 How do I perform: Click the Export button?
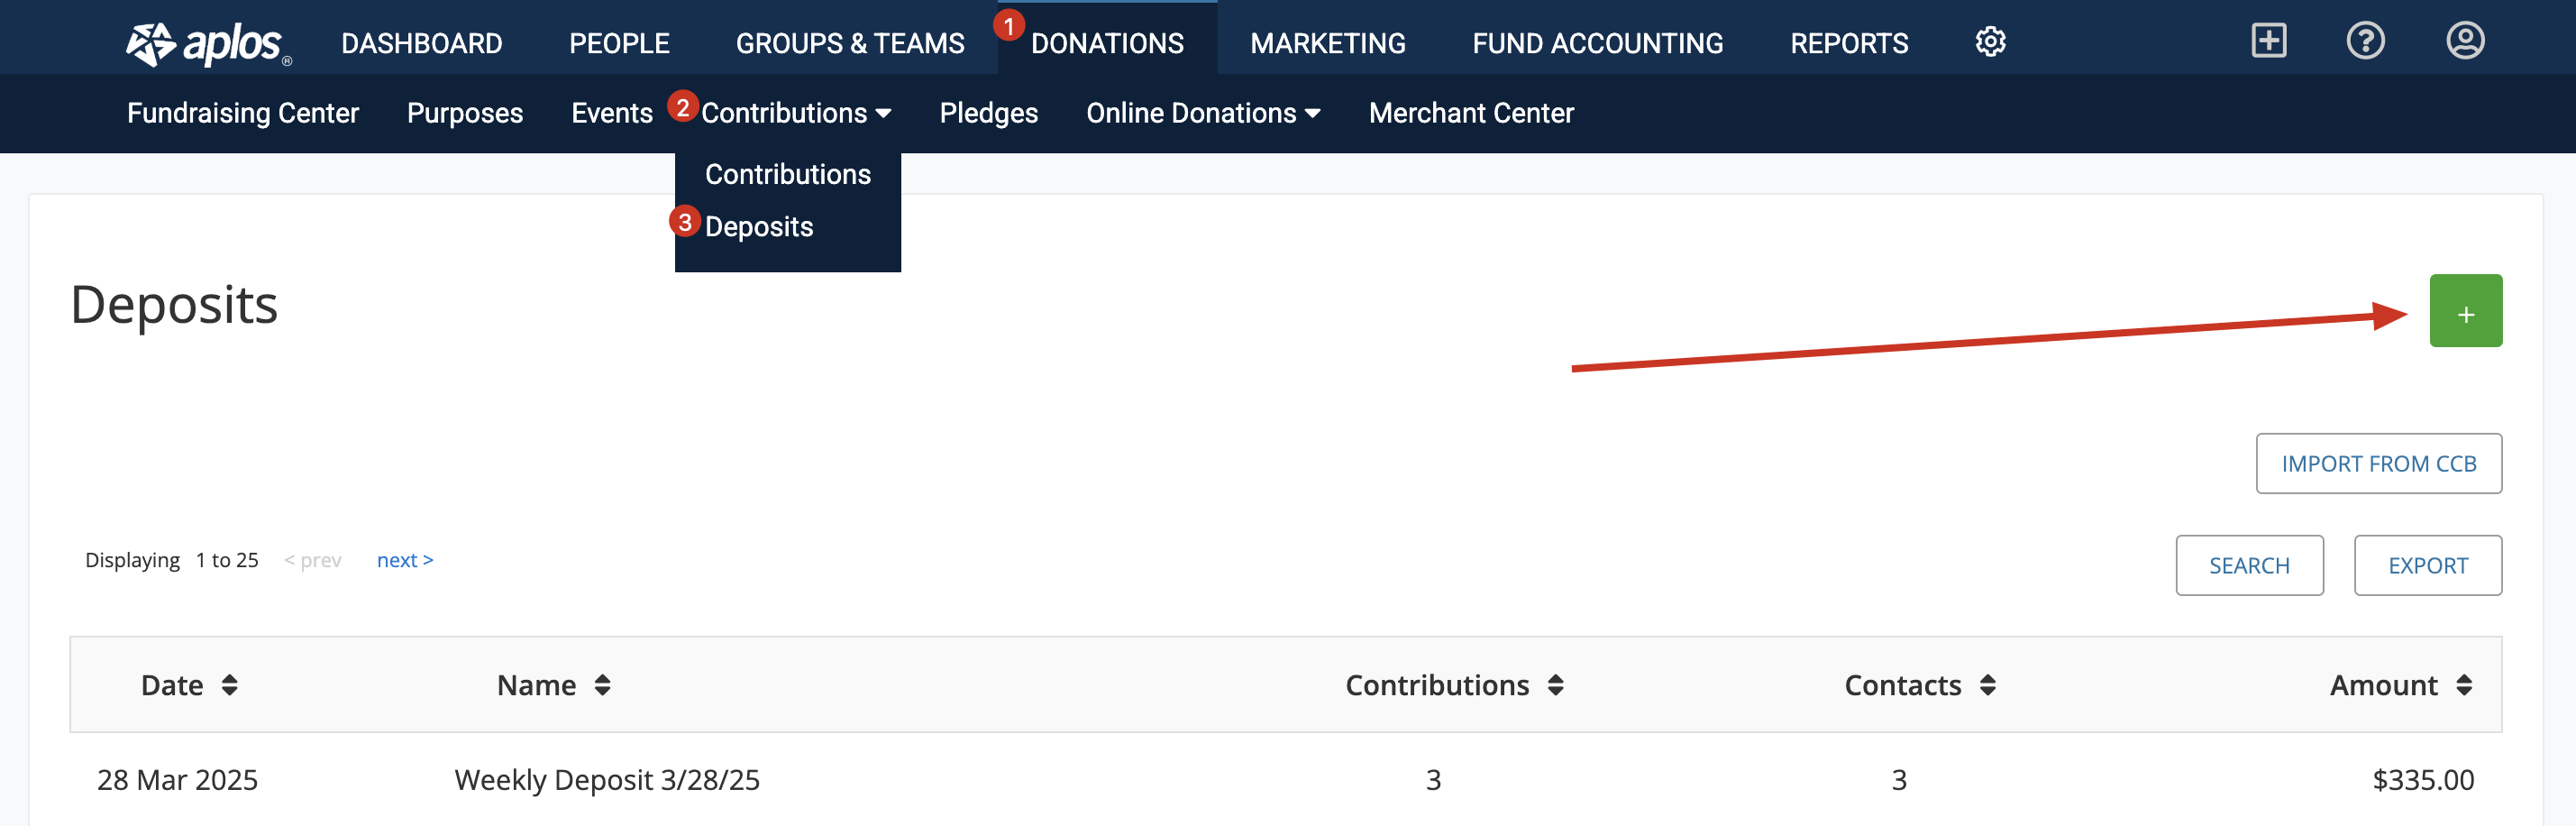(2427, 565)
